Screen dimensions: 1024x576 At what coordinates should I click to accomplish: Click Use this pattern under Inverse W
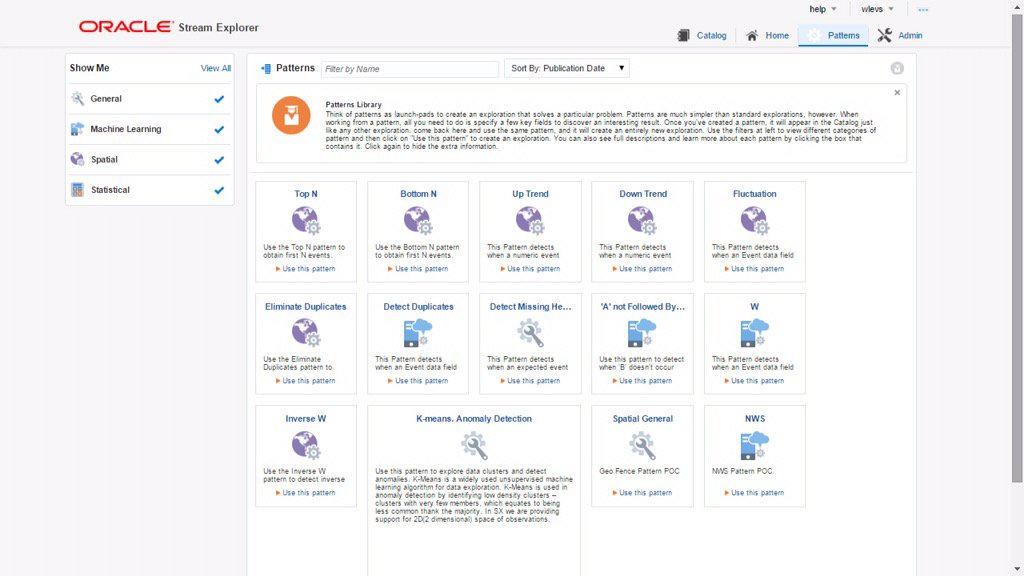click(x=306, y=493)
